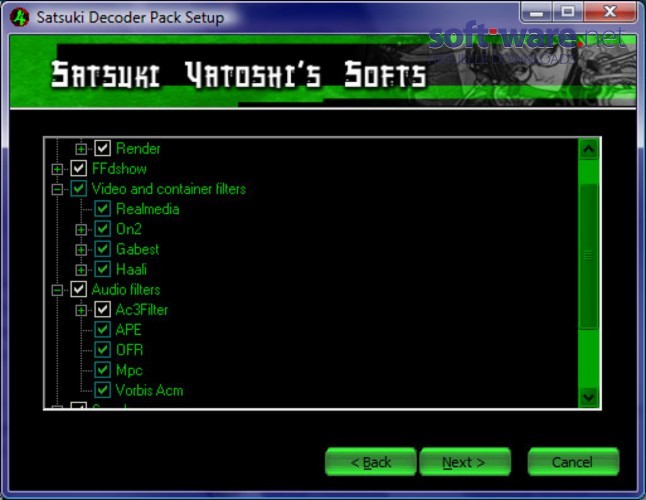Select the APE label

click(x=129, y=329)
